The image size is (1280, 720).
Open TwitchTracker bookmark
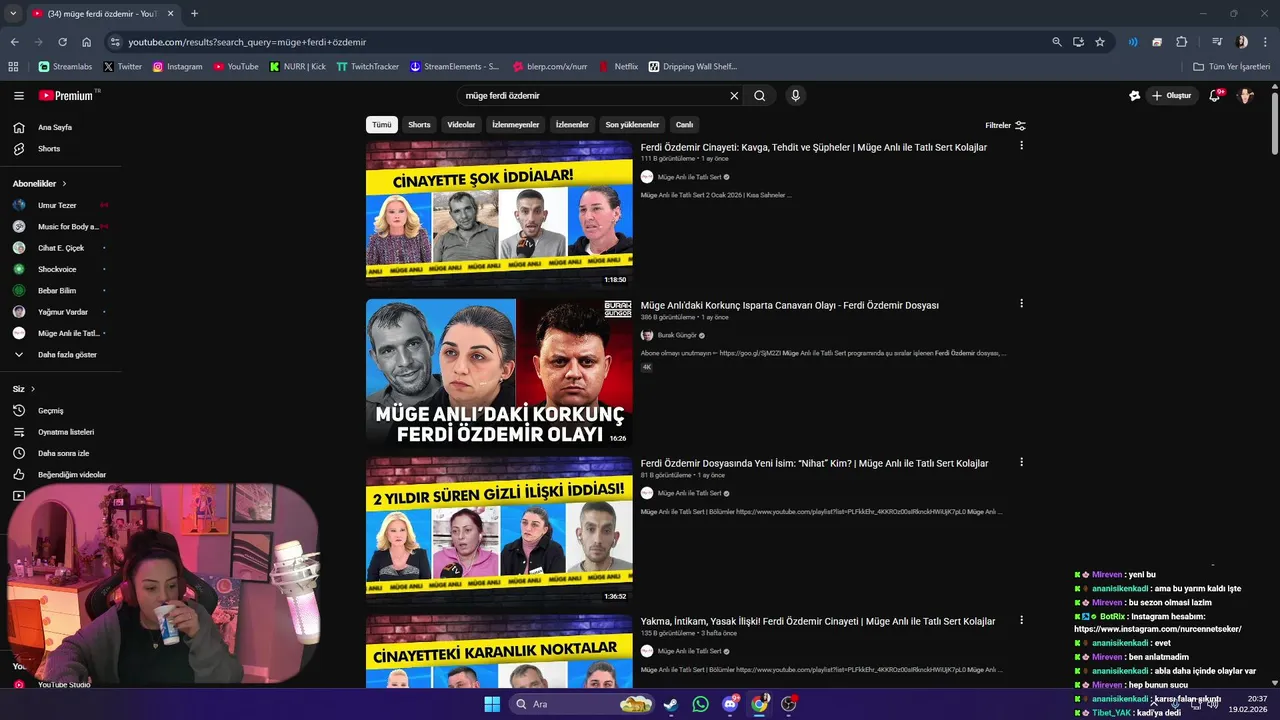367,67
